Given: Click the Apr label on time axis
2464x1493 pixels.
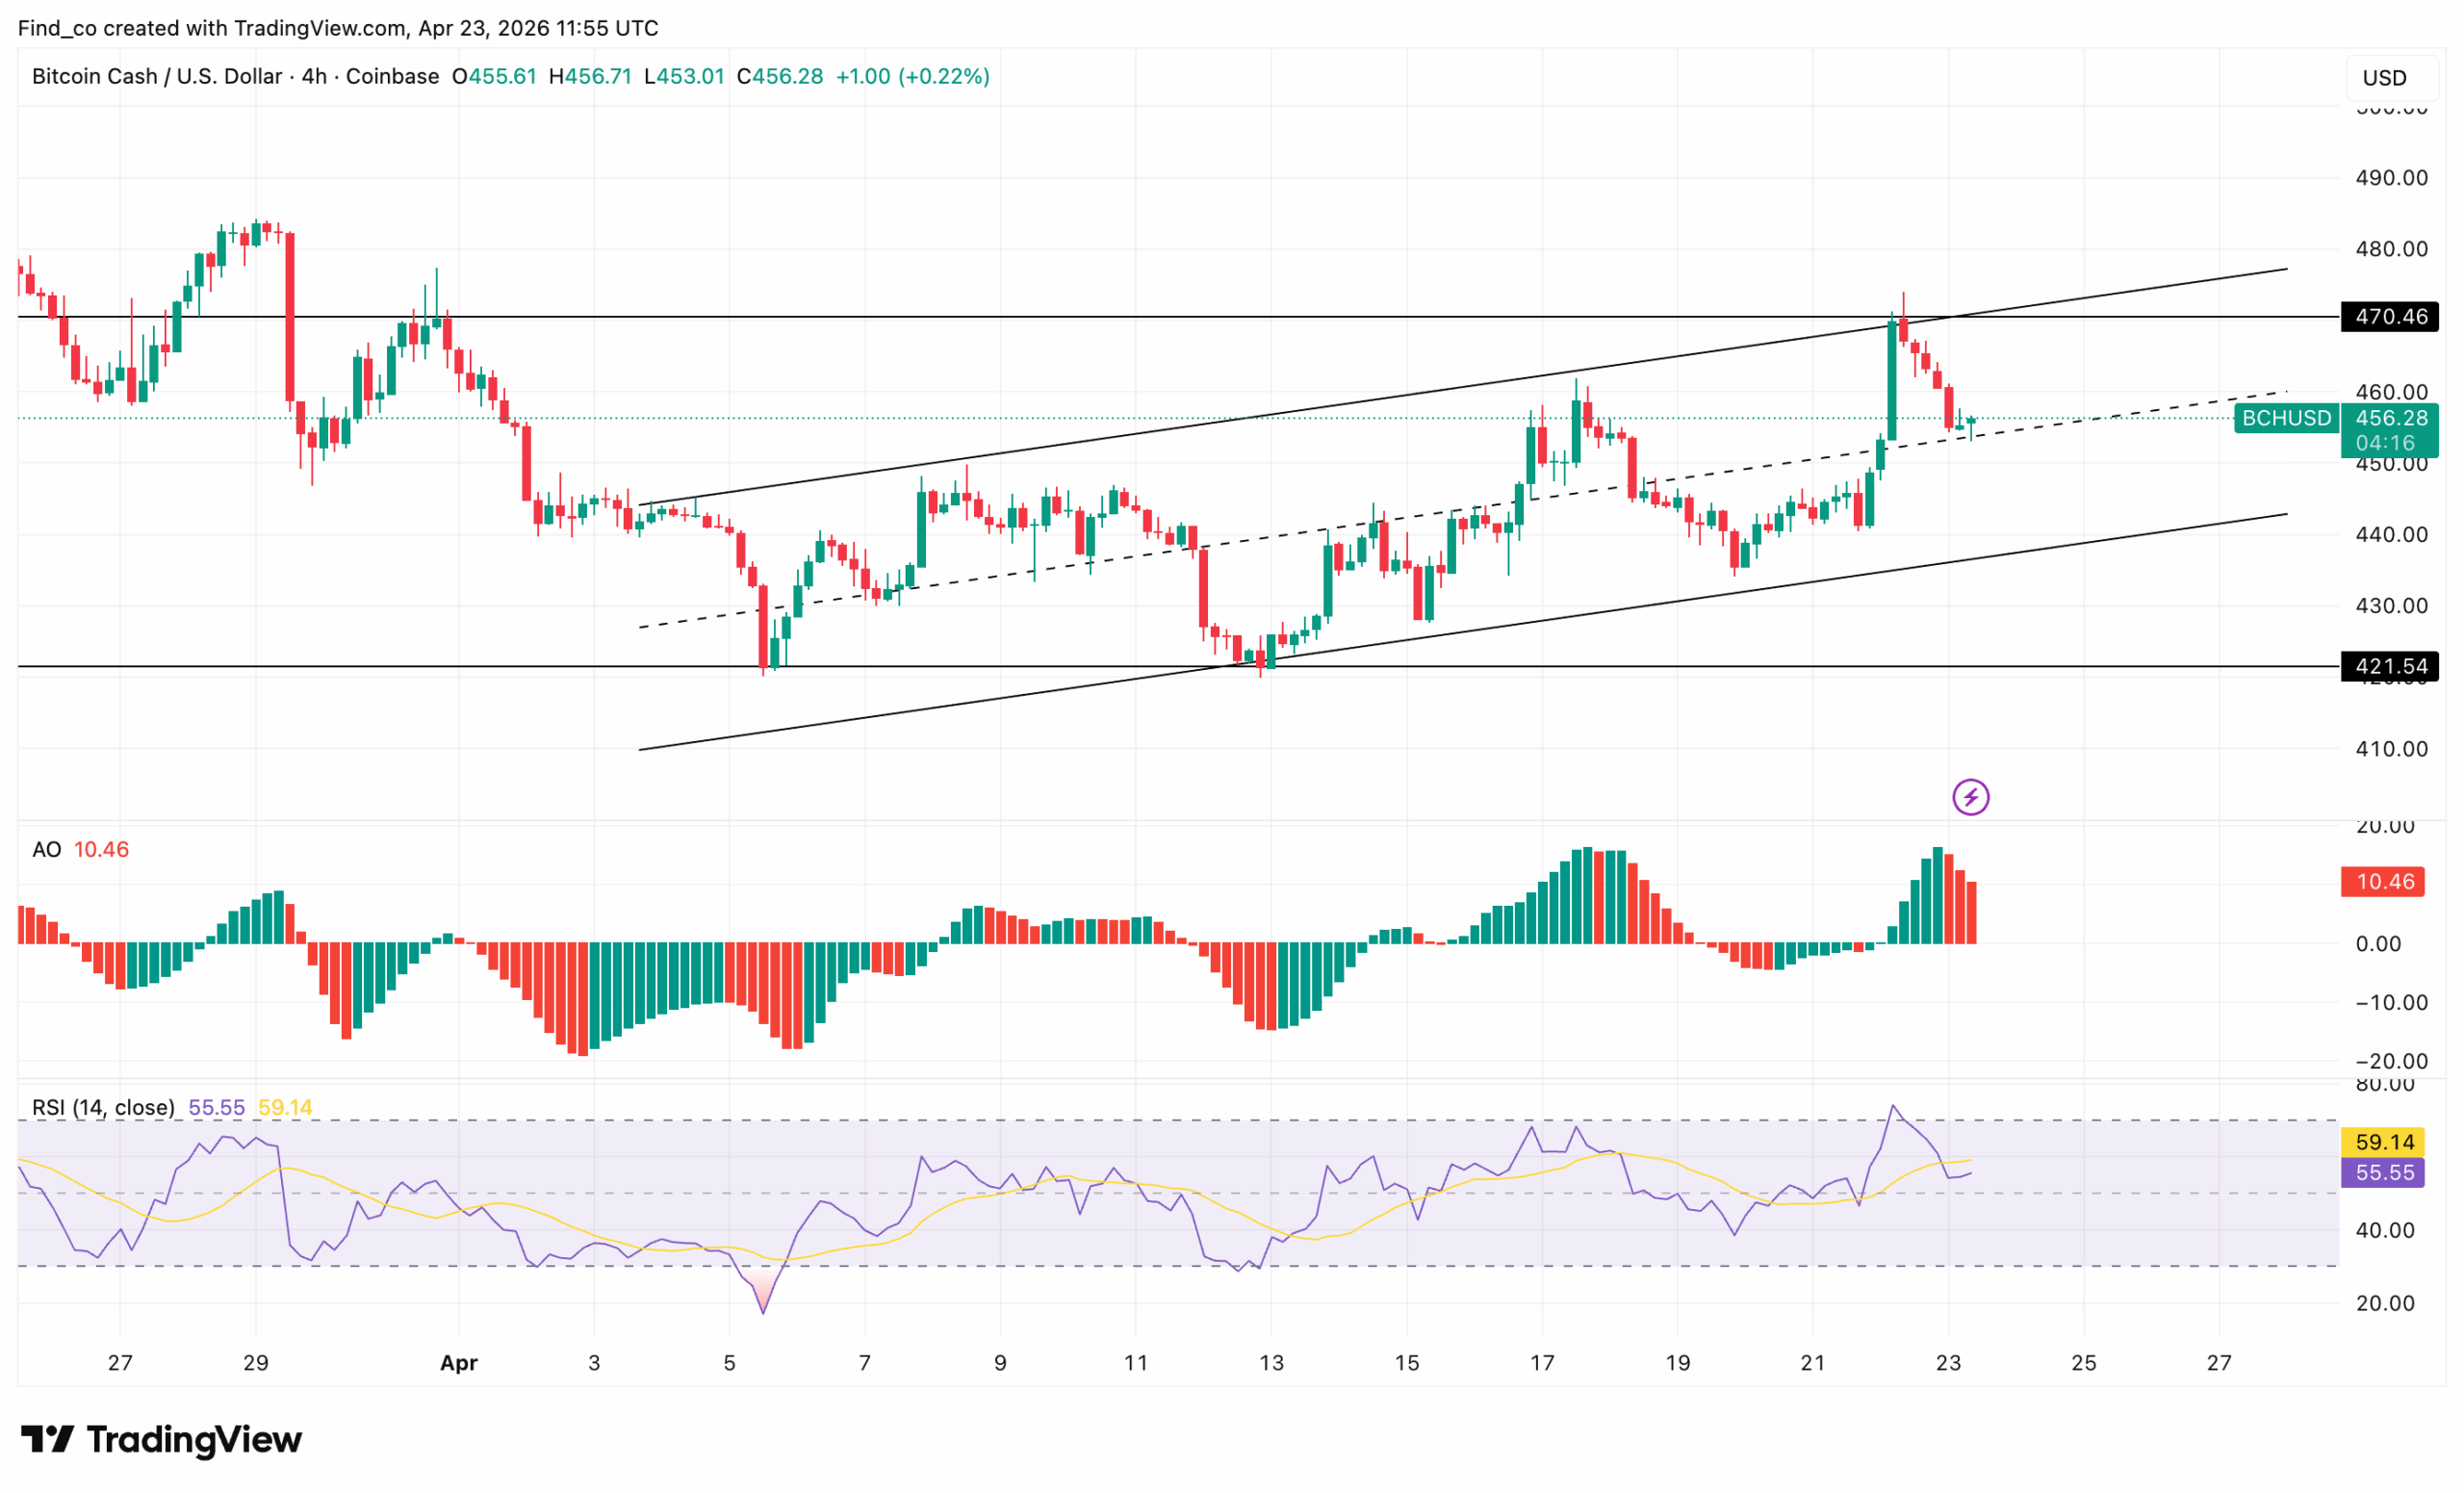Looking at the screenshot, I should click(459, 1362).
